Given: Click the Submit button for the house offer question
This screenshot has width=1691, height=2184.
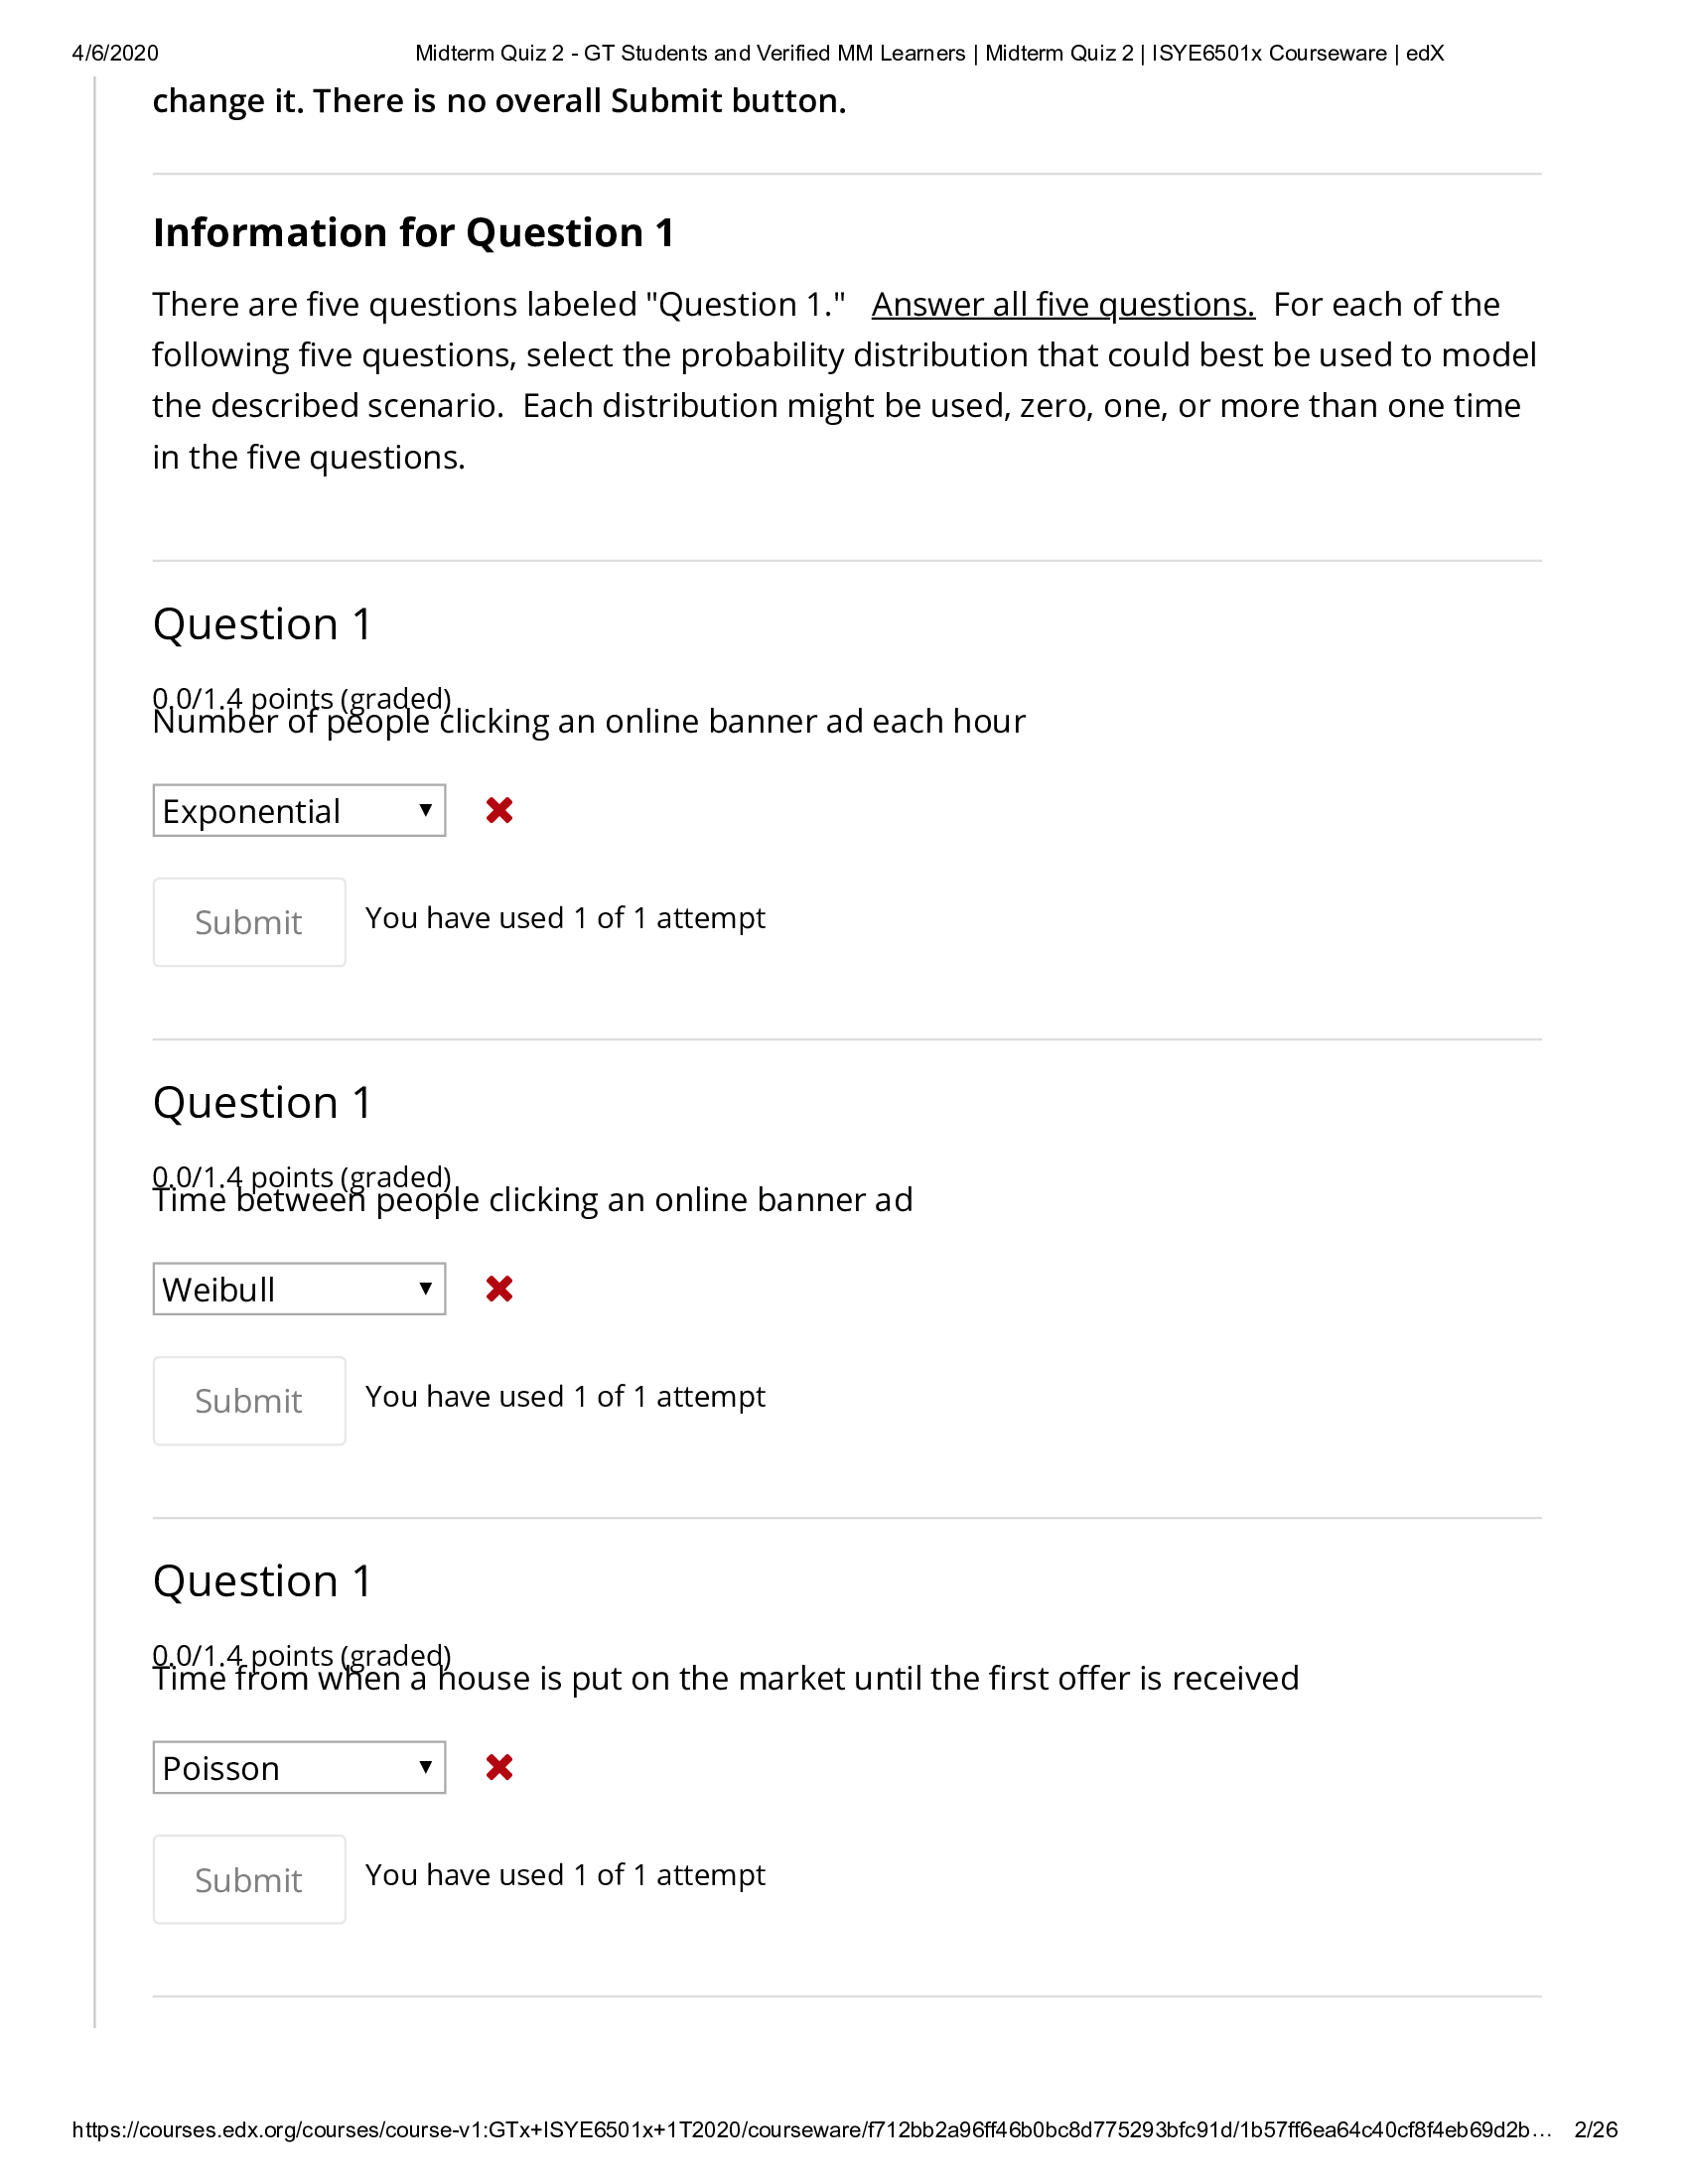Looking at the screenshot, I should (249, 1879).
